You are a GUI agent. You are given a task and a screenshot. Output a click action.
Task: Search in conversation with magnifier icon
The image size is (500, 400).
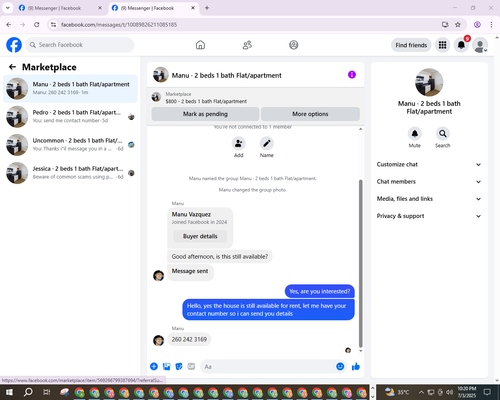[443, 134]
